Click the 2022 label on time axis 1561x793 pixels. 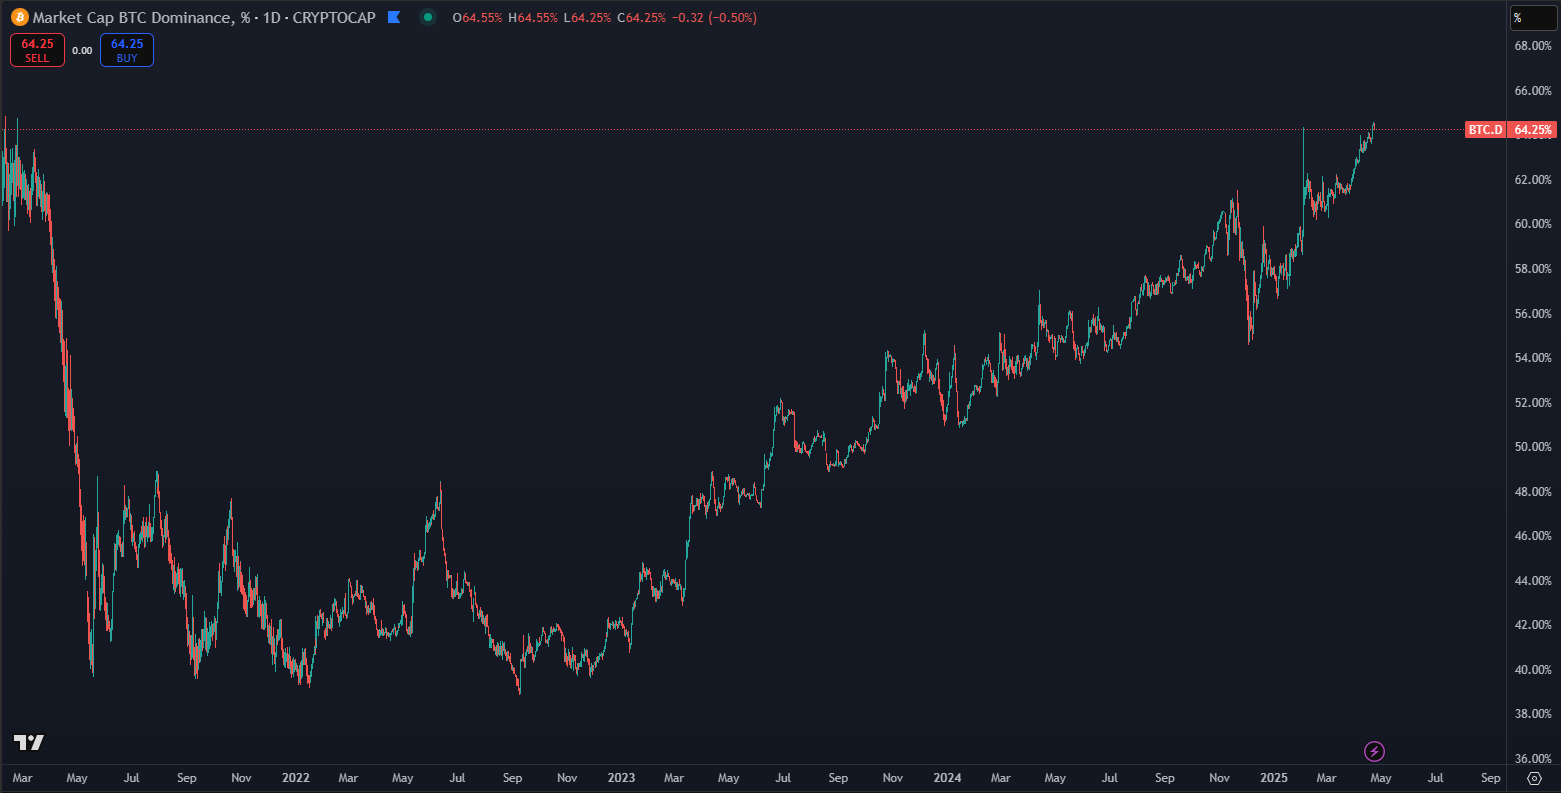point(296,777)
